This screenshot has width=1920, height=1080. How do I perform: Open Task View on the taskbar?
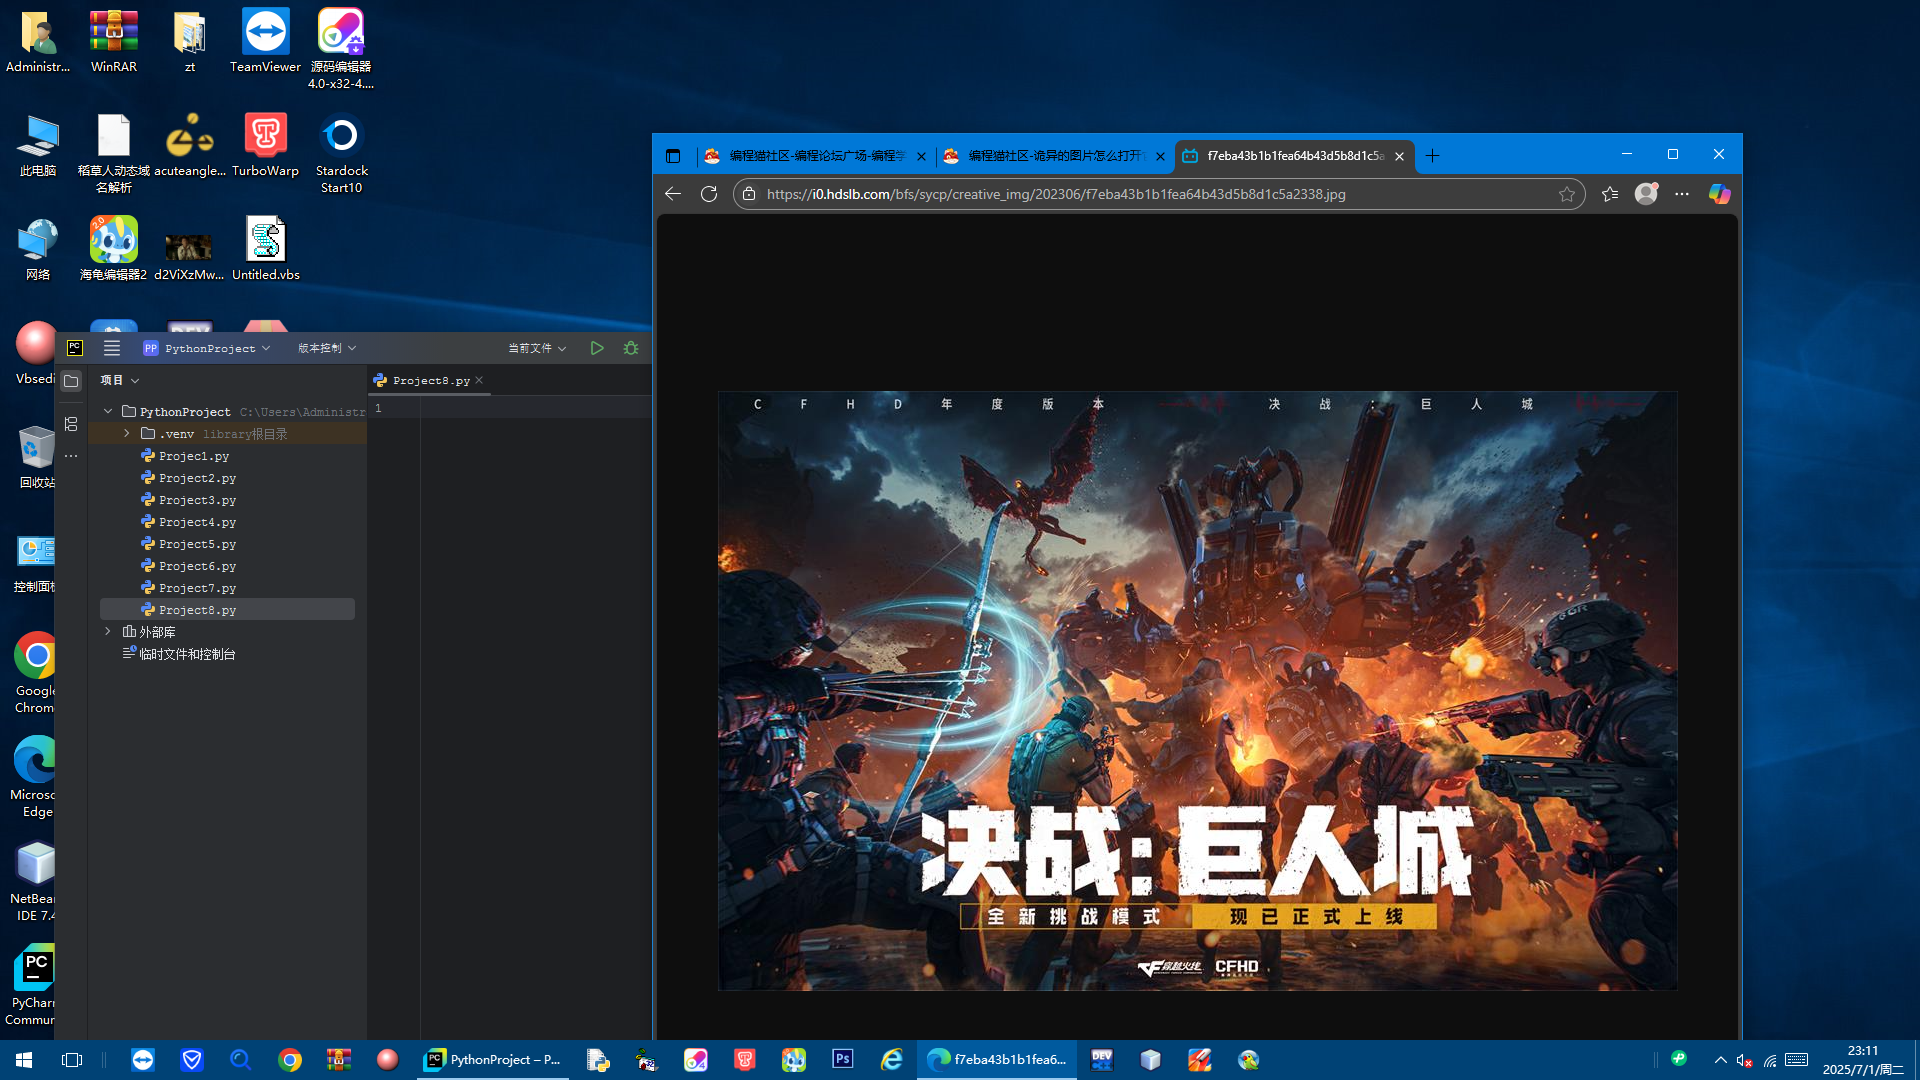coord(72,1060)
